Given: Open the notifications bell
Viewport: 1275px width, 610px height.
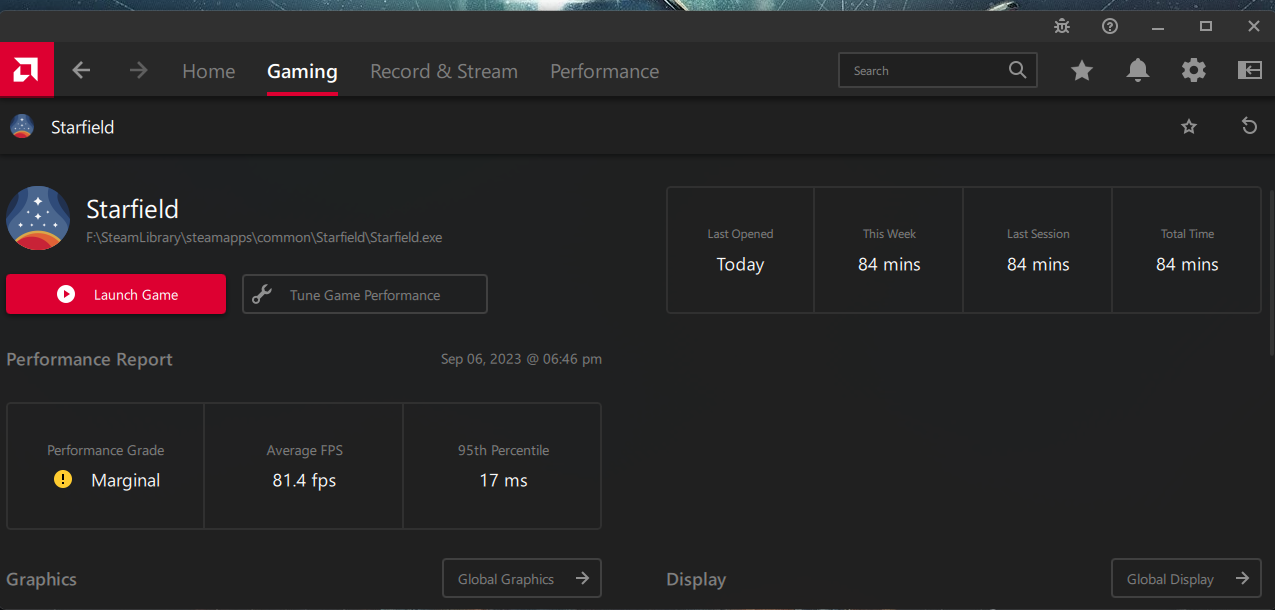Looking at the screenshot, I should (1138, 70).
